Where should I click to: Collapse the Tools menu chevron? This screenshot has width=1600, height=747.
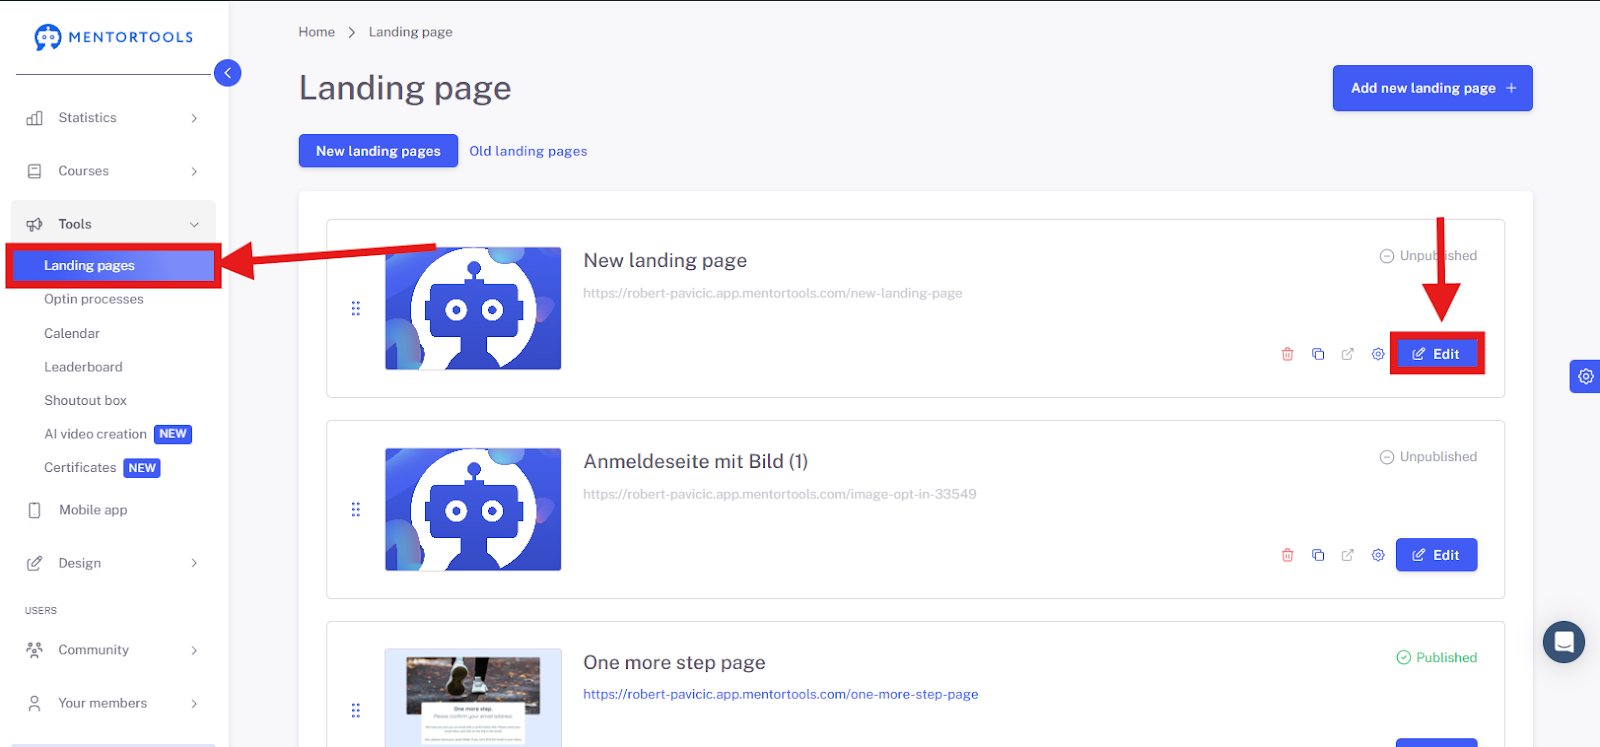tap(194, 224)
